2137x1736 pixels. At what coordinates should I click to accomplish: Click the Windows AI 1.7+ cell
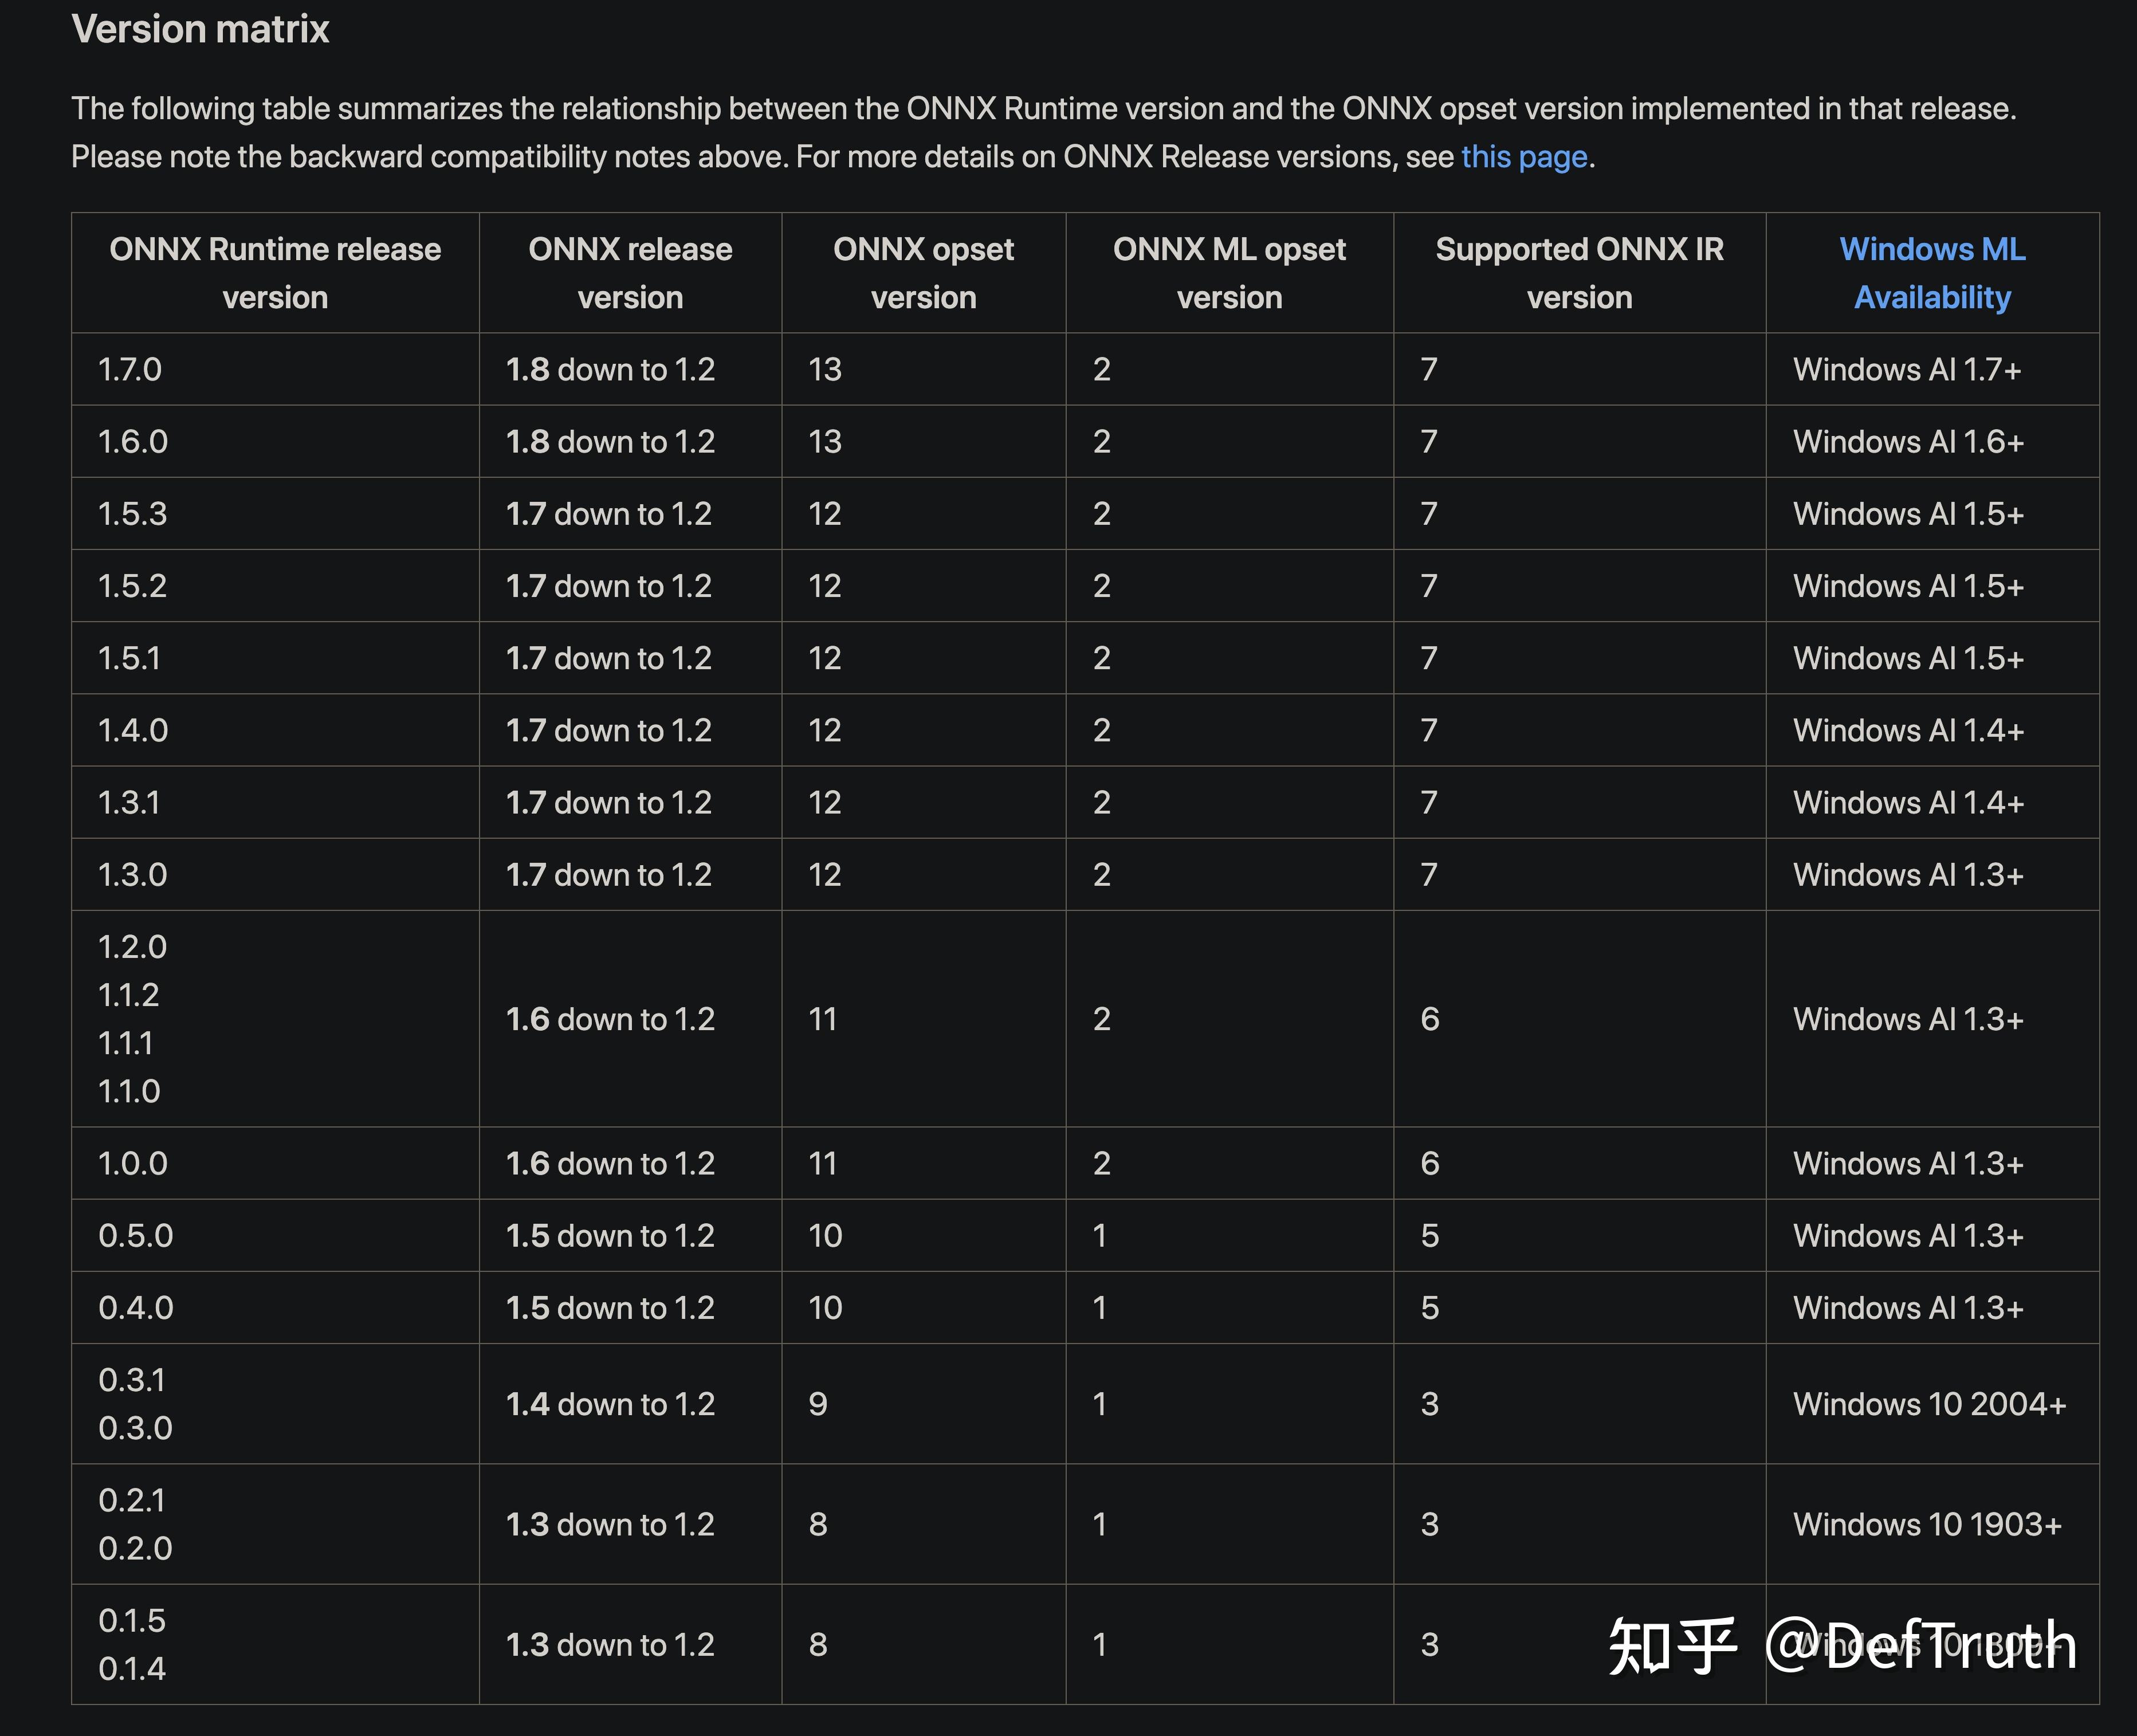[x=1907, y=370]
